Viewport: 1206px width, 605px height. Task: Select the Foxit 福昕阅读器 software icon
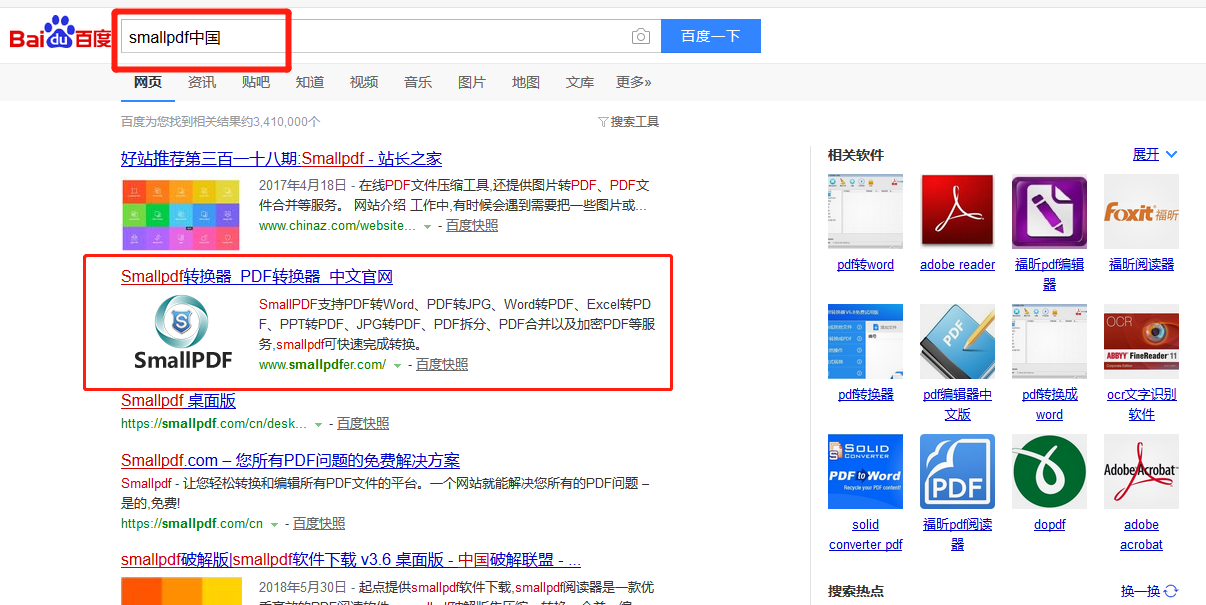pos(1141,211)
